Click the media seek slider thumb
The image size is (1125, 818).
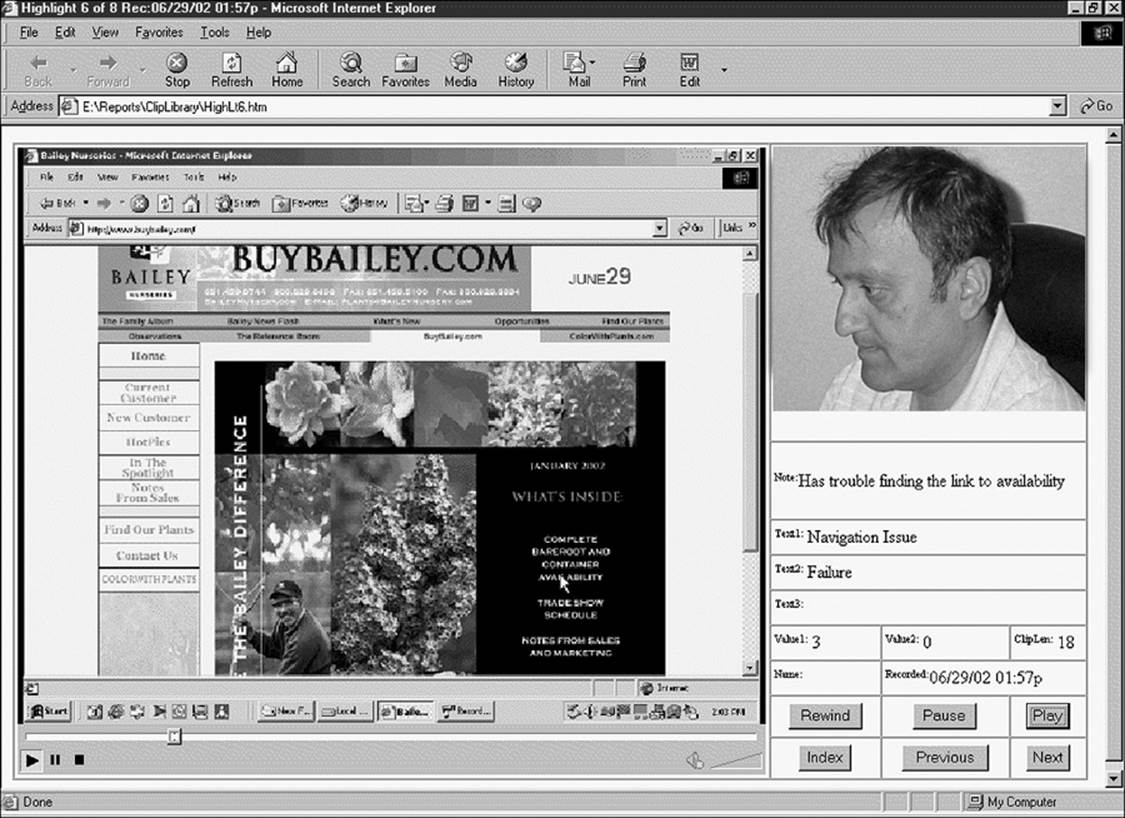tap(174, 736)
